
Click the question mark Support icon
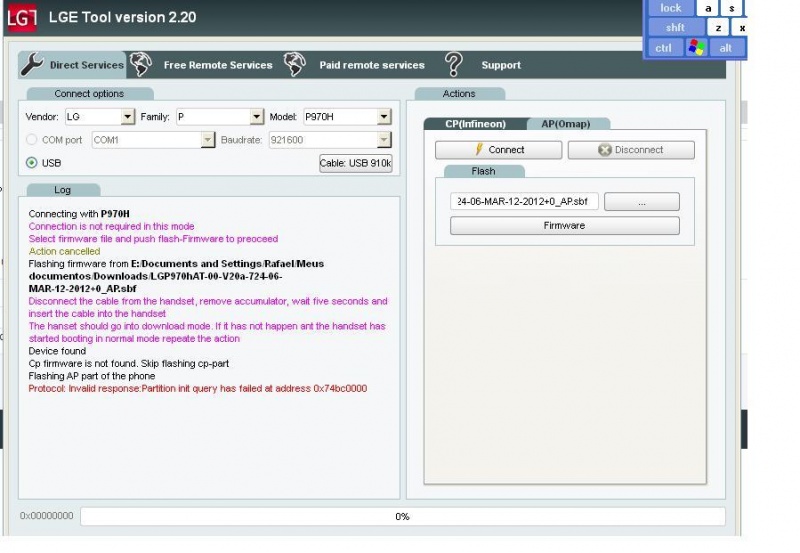tap(453, 64)
